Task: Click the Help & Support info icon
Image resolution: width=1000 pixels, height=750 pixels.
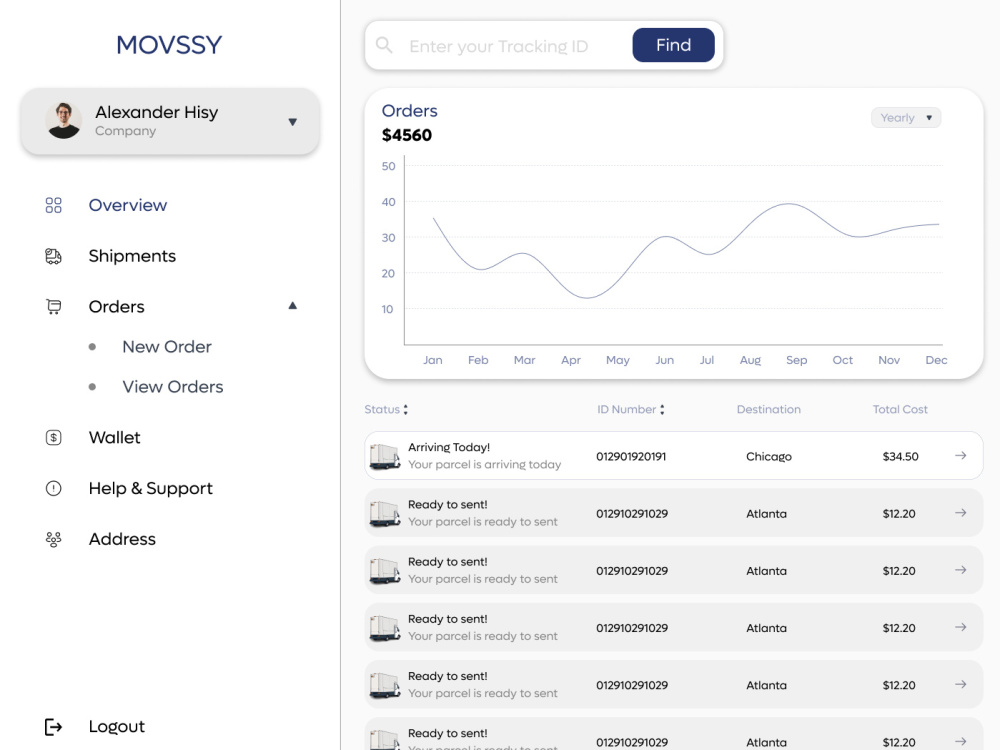Action: (x=53, y=488)
